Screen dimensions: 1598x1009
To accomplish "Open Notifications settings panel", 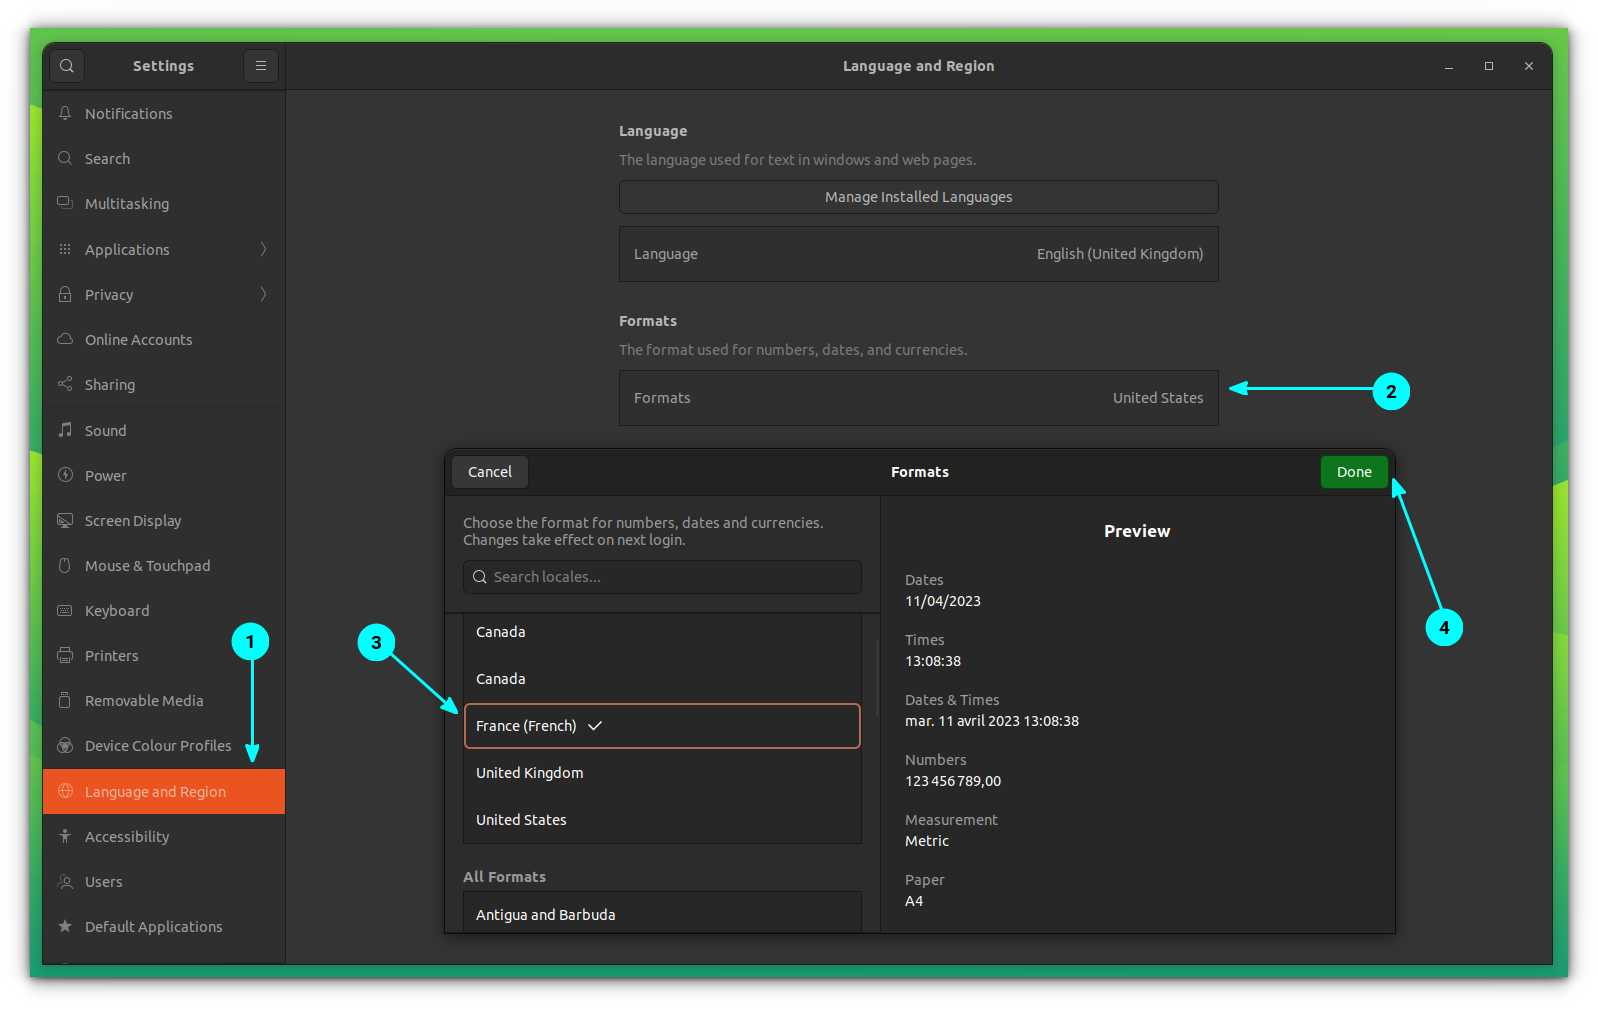I will [x=164, y=113].
